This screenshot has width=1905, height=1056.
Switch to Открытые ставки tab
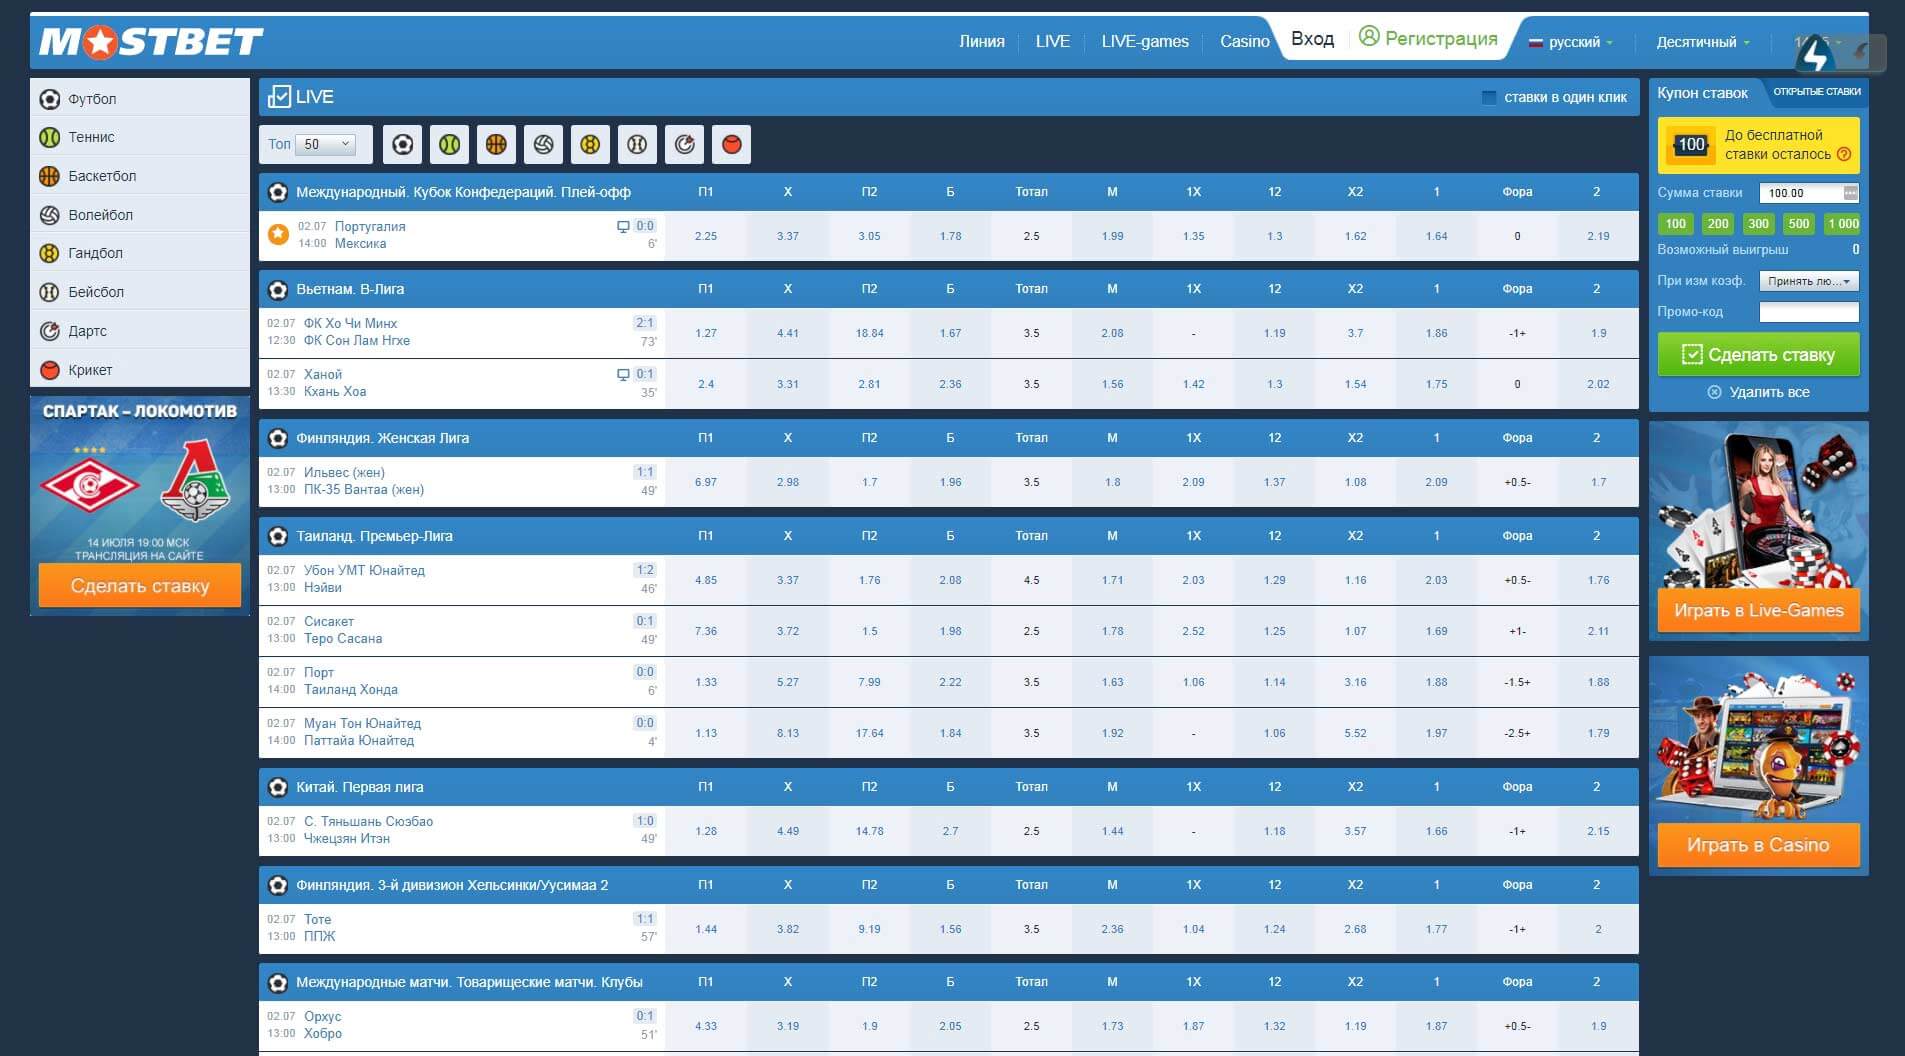point(1816,91)
